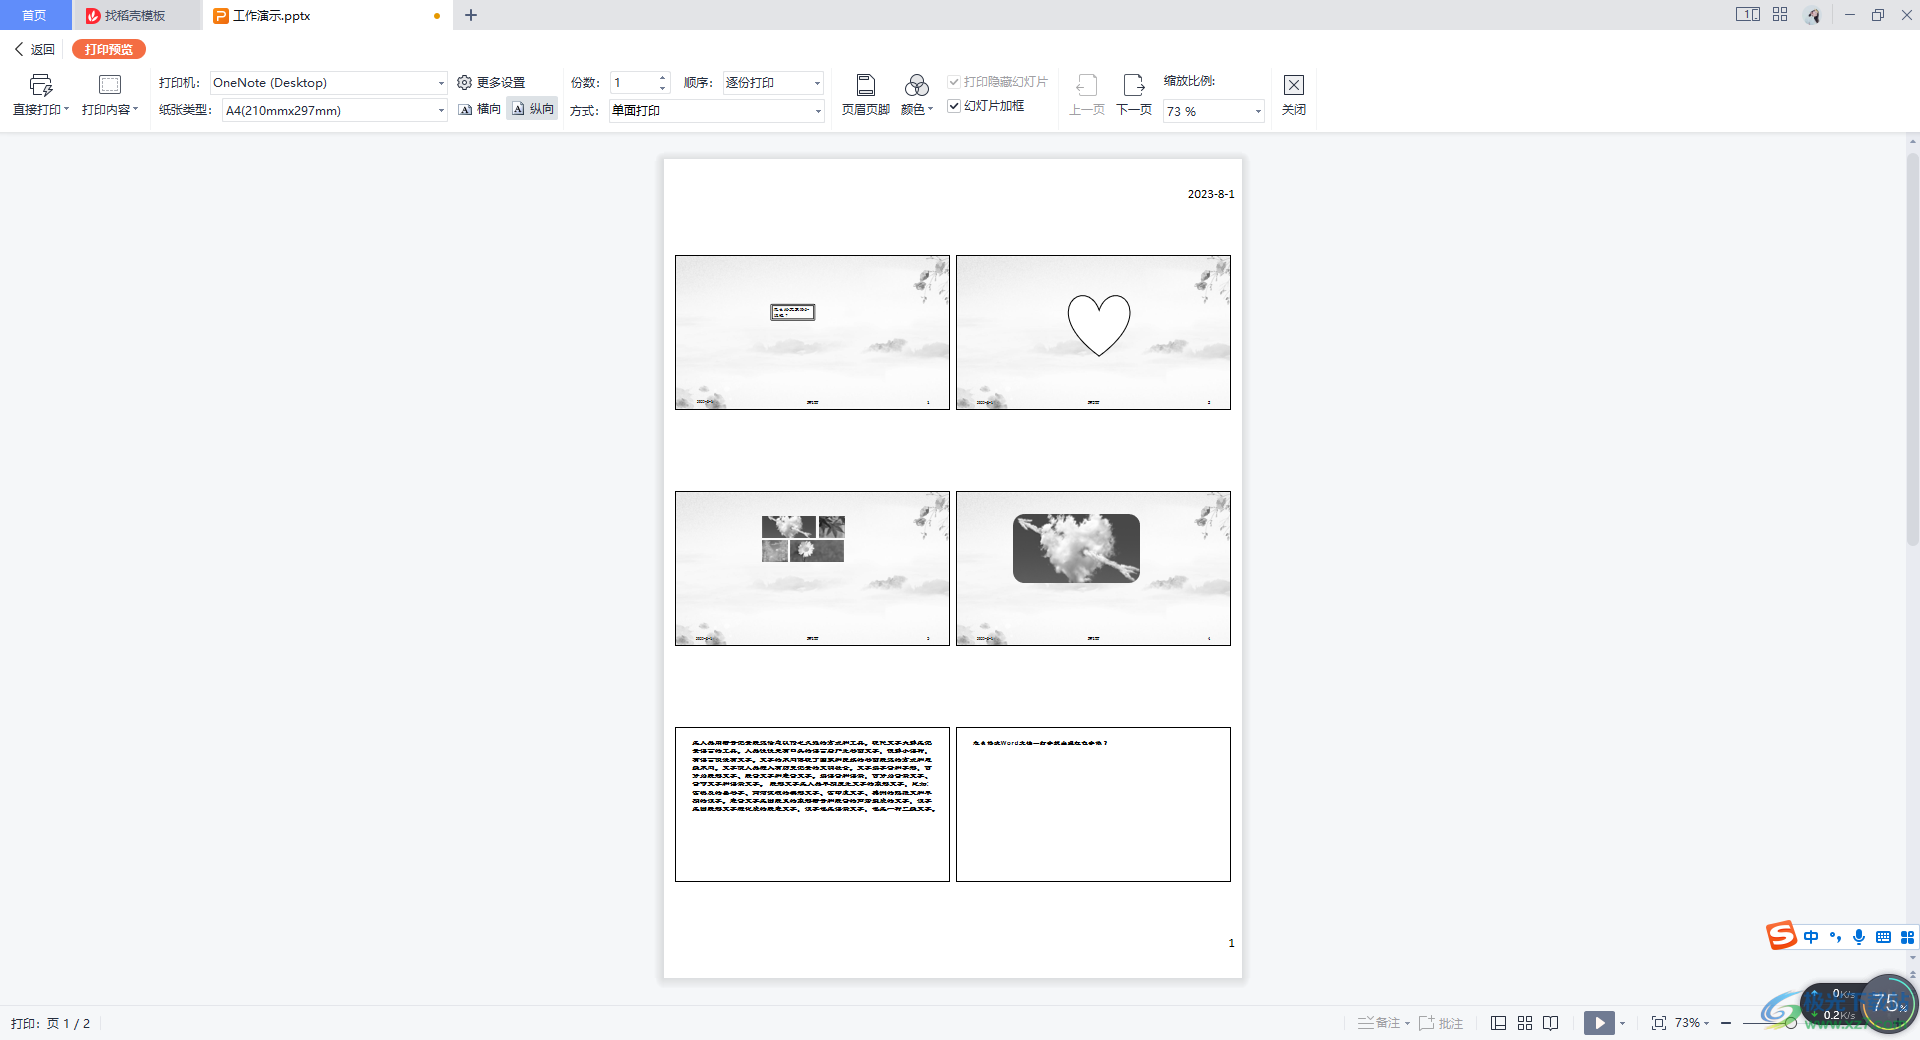1920x1040 pixels.
Task: Toggle Chinese input mode (中) icon
Action: coord(1811,937)
